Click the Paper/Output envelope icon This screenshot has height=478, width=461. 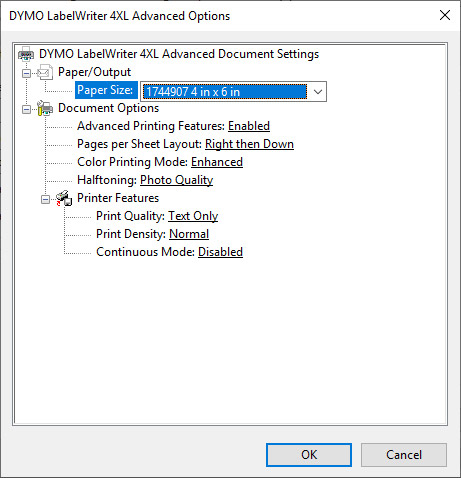pyautogui.click(x=45, y=72)
